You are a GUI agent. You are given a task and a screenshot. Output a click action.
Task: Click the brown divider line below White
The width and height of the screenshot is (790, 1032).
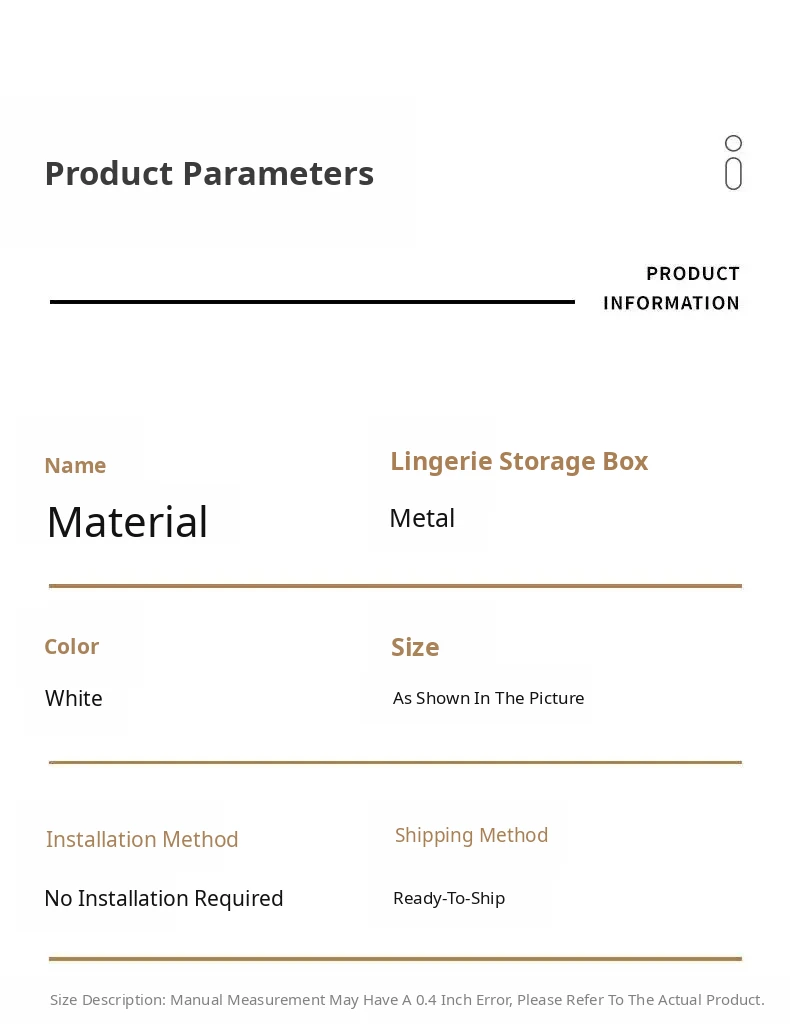395,762
